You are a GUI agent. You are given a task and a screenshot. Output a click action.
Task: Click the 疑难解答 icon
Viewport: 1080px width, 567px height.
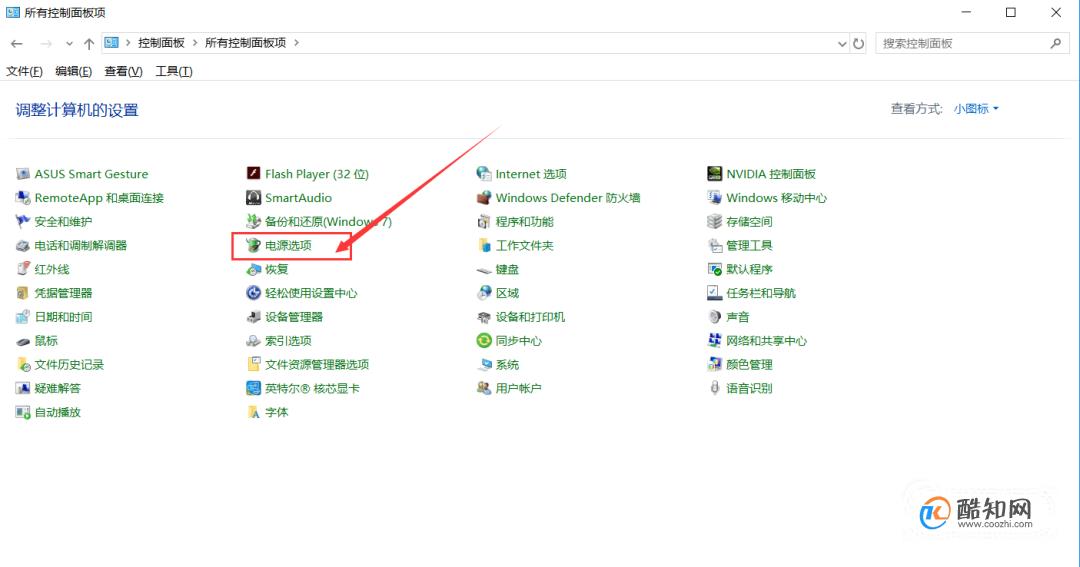pyautogui.click(x=23, y=388)
